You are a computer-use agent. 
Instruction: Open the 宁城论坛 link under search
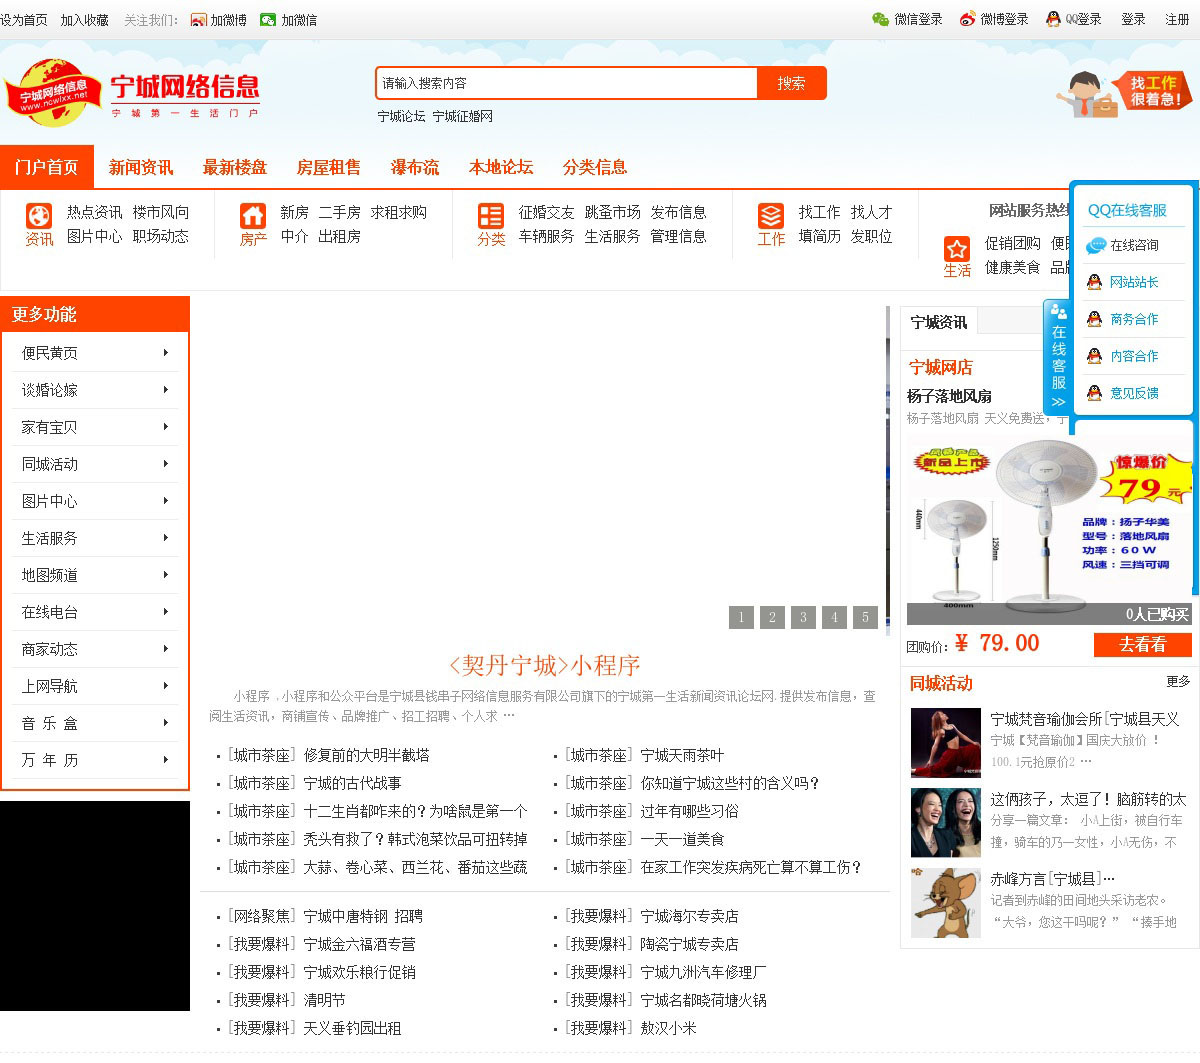(401, 116)
